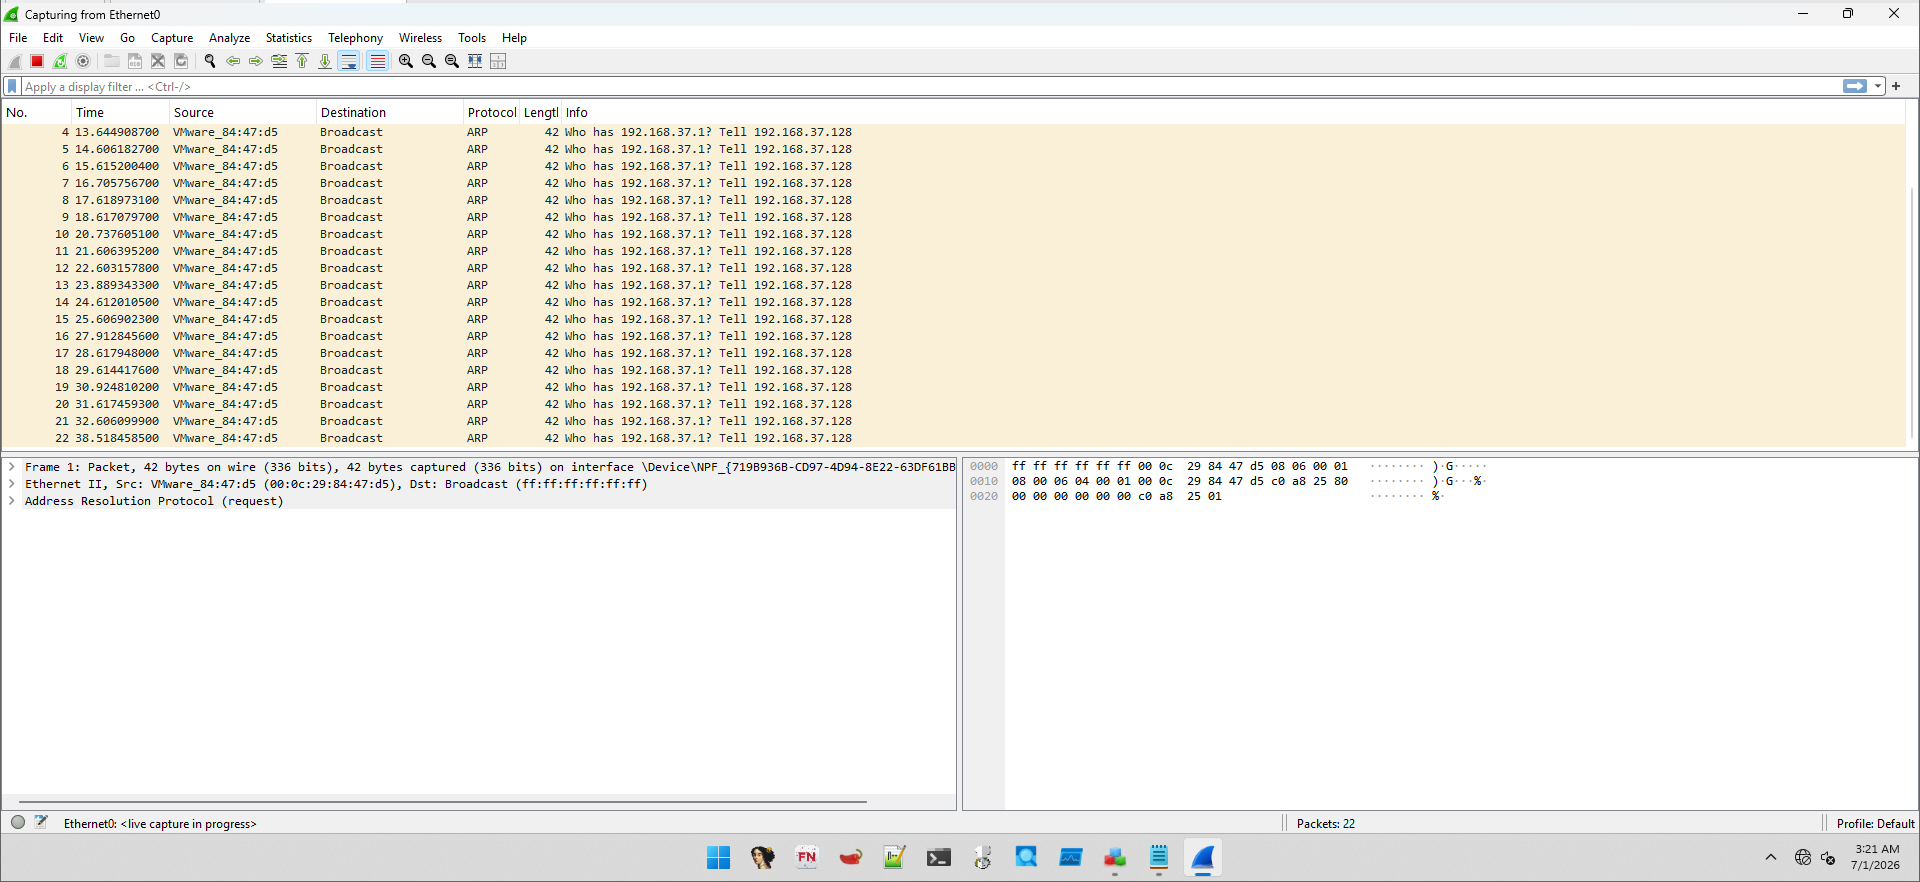Reset text to normal size
The height and width of the screenshot is (882, 1920).
[452, 61]
